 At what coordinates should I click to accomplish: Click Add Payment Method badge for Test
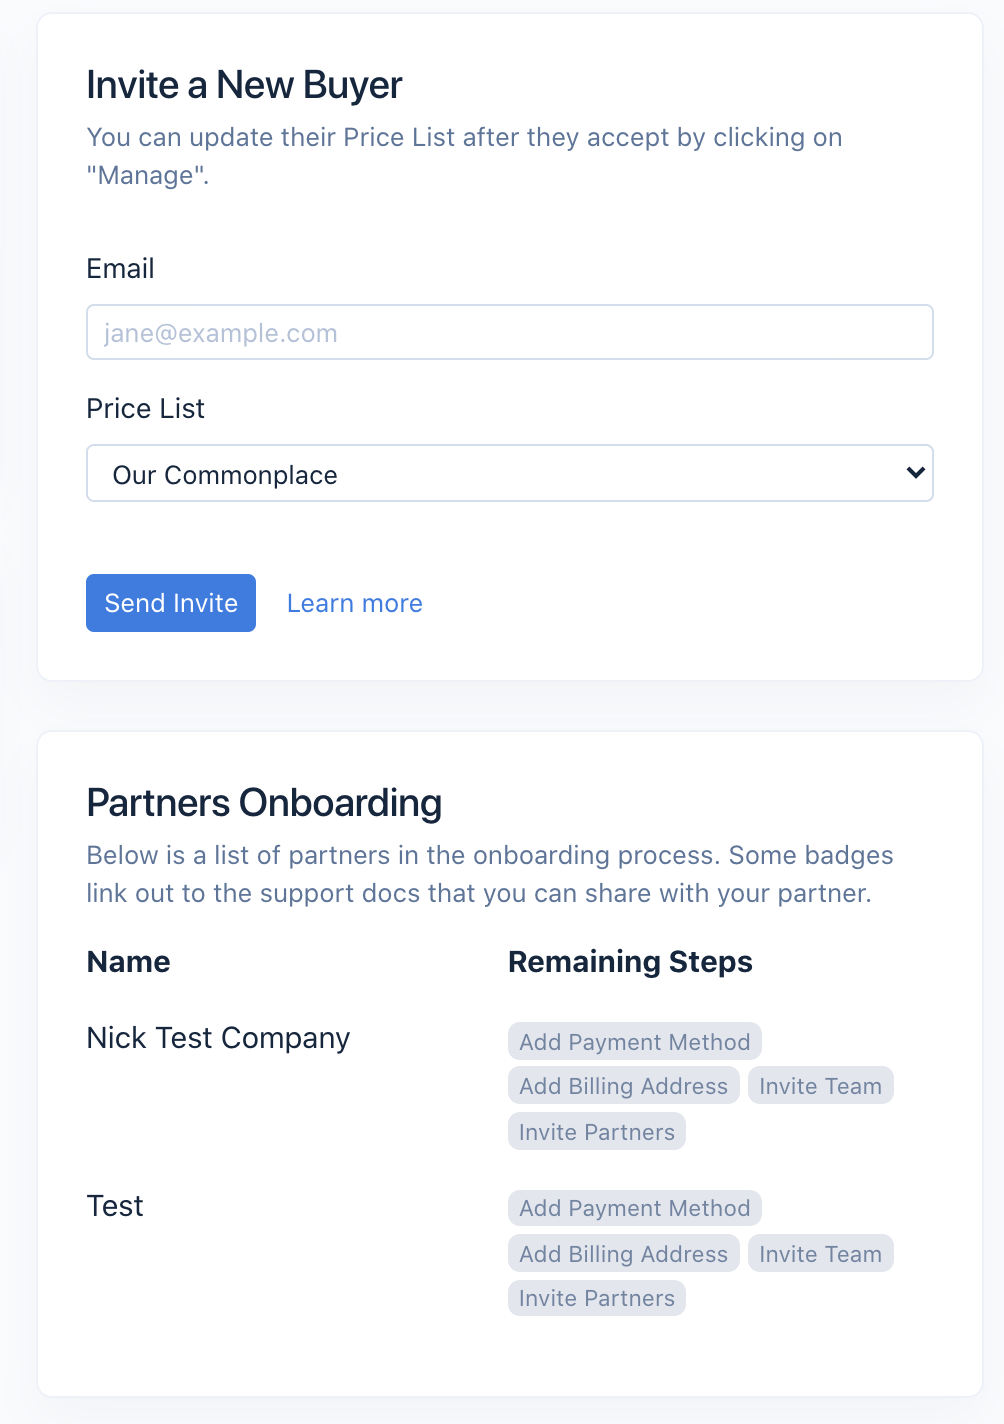coord(634,1208)
